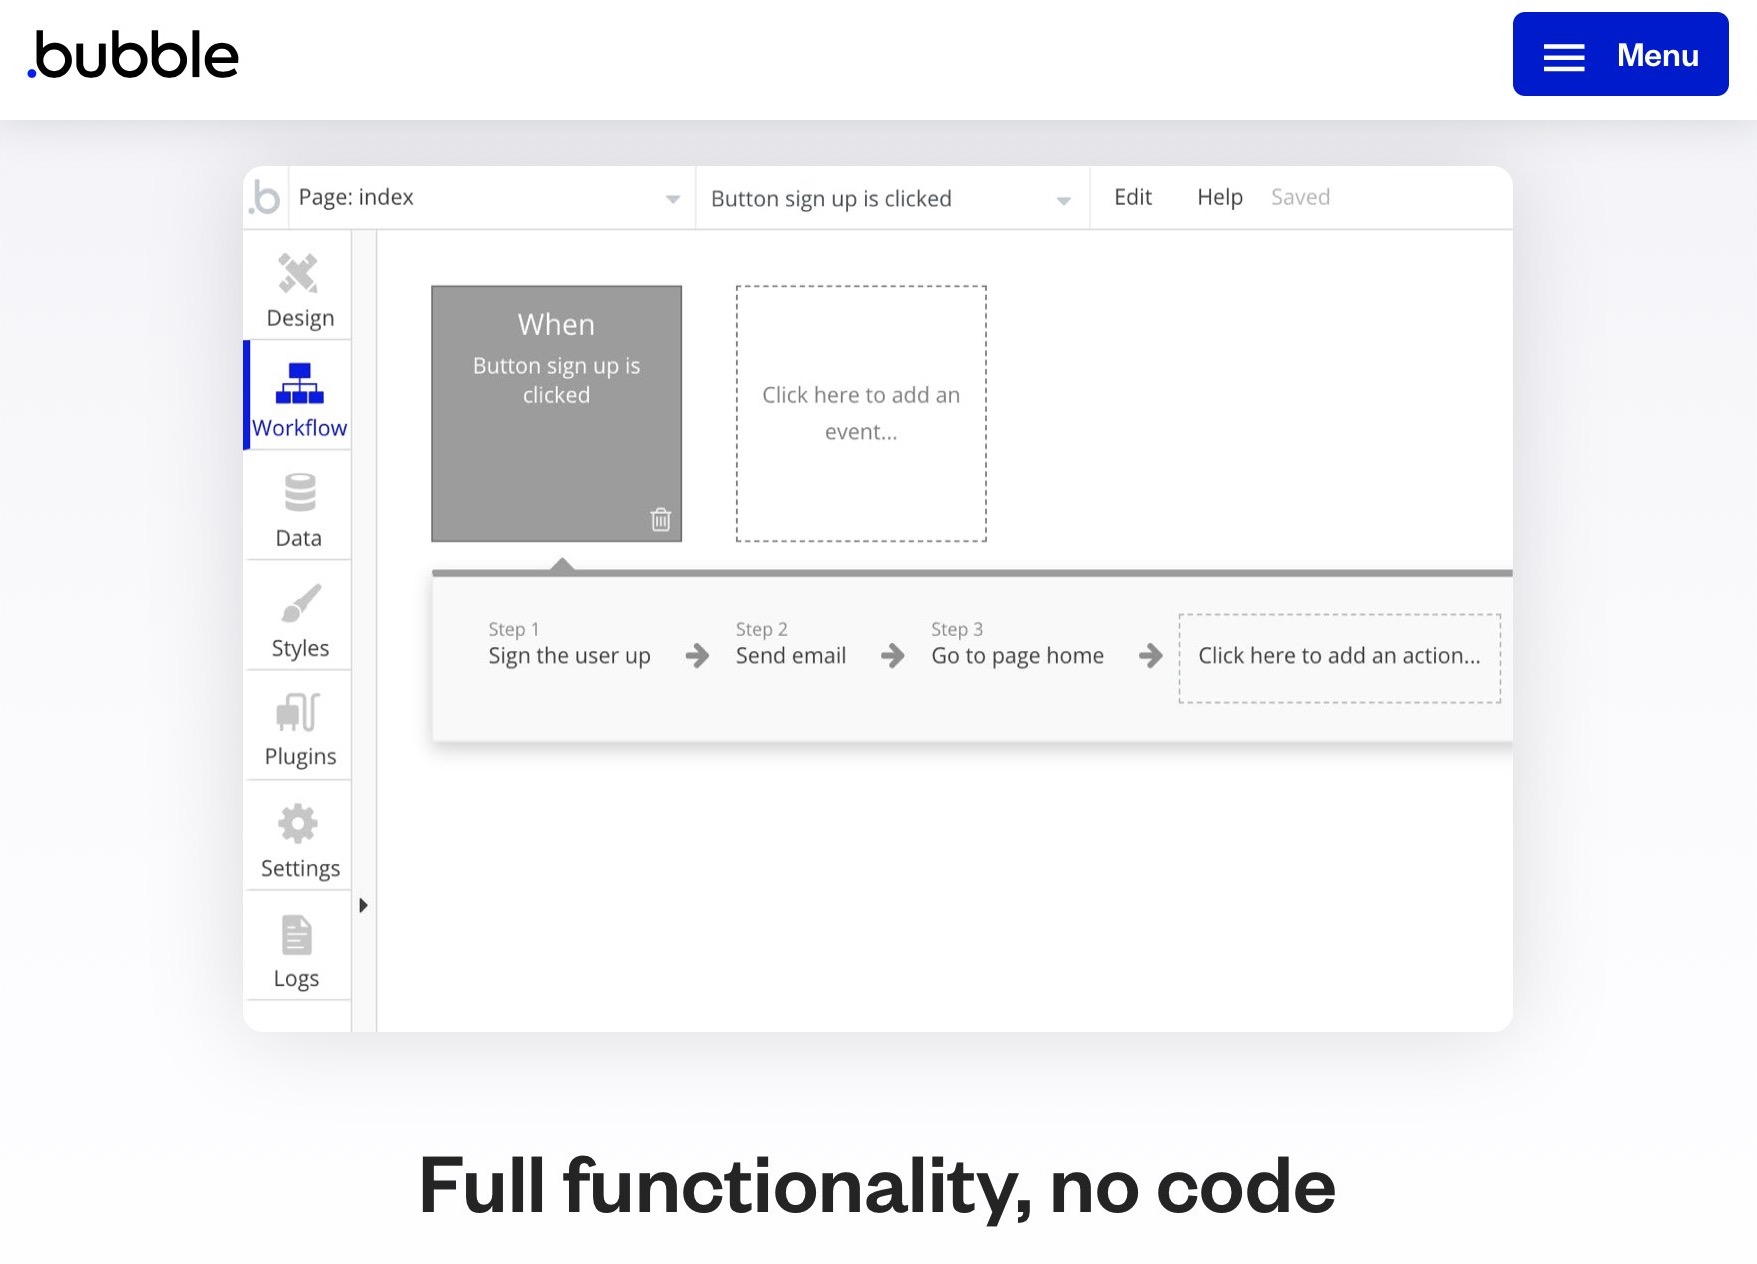Open the Plugins icon

[x=298, y=713]
